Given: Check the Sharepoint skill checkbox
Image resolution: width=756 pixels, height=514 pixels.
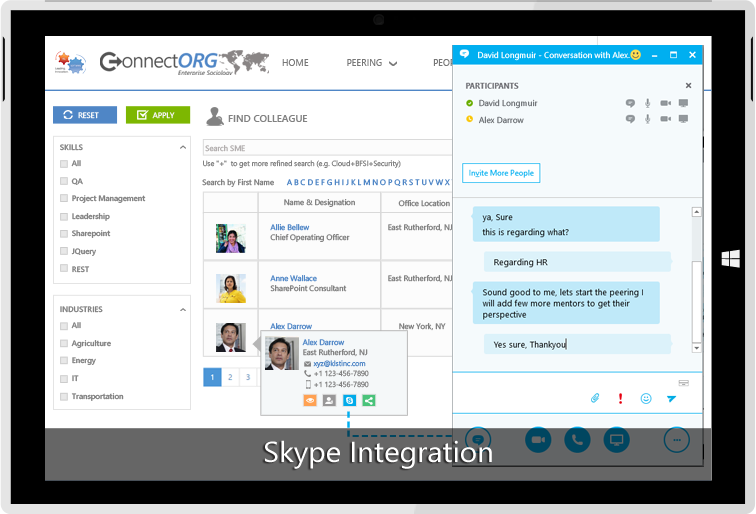Looking at the screenshot, I should click(64, 233).
